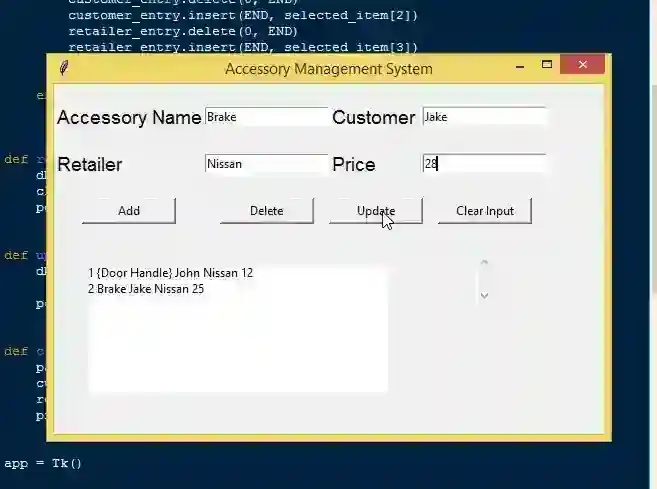Focus the Customer field containing Jake
This screenshot has height=489, width=657.
[484, 117]
